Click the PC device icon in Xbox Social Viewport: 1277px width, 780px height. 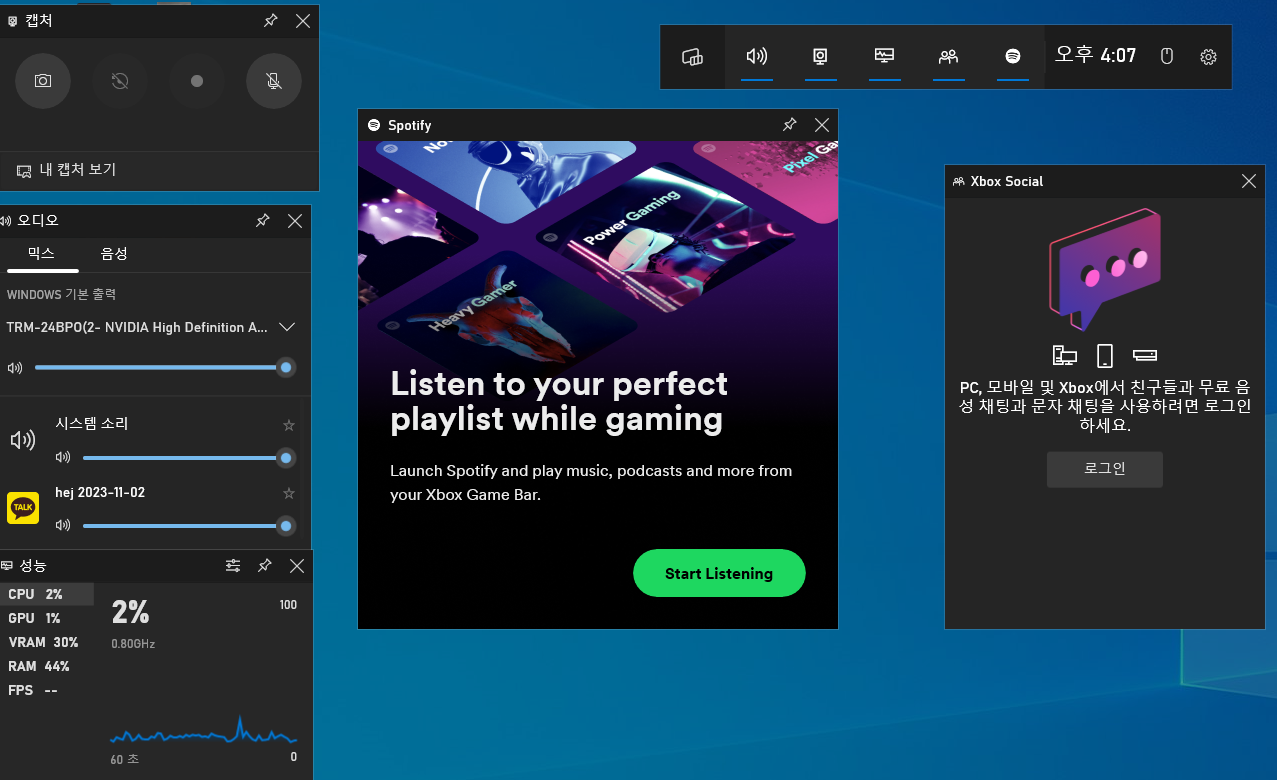coord(1065,355)
